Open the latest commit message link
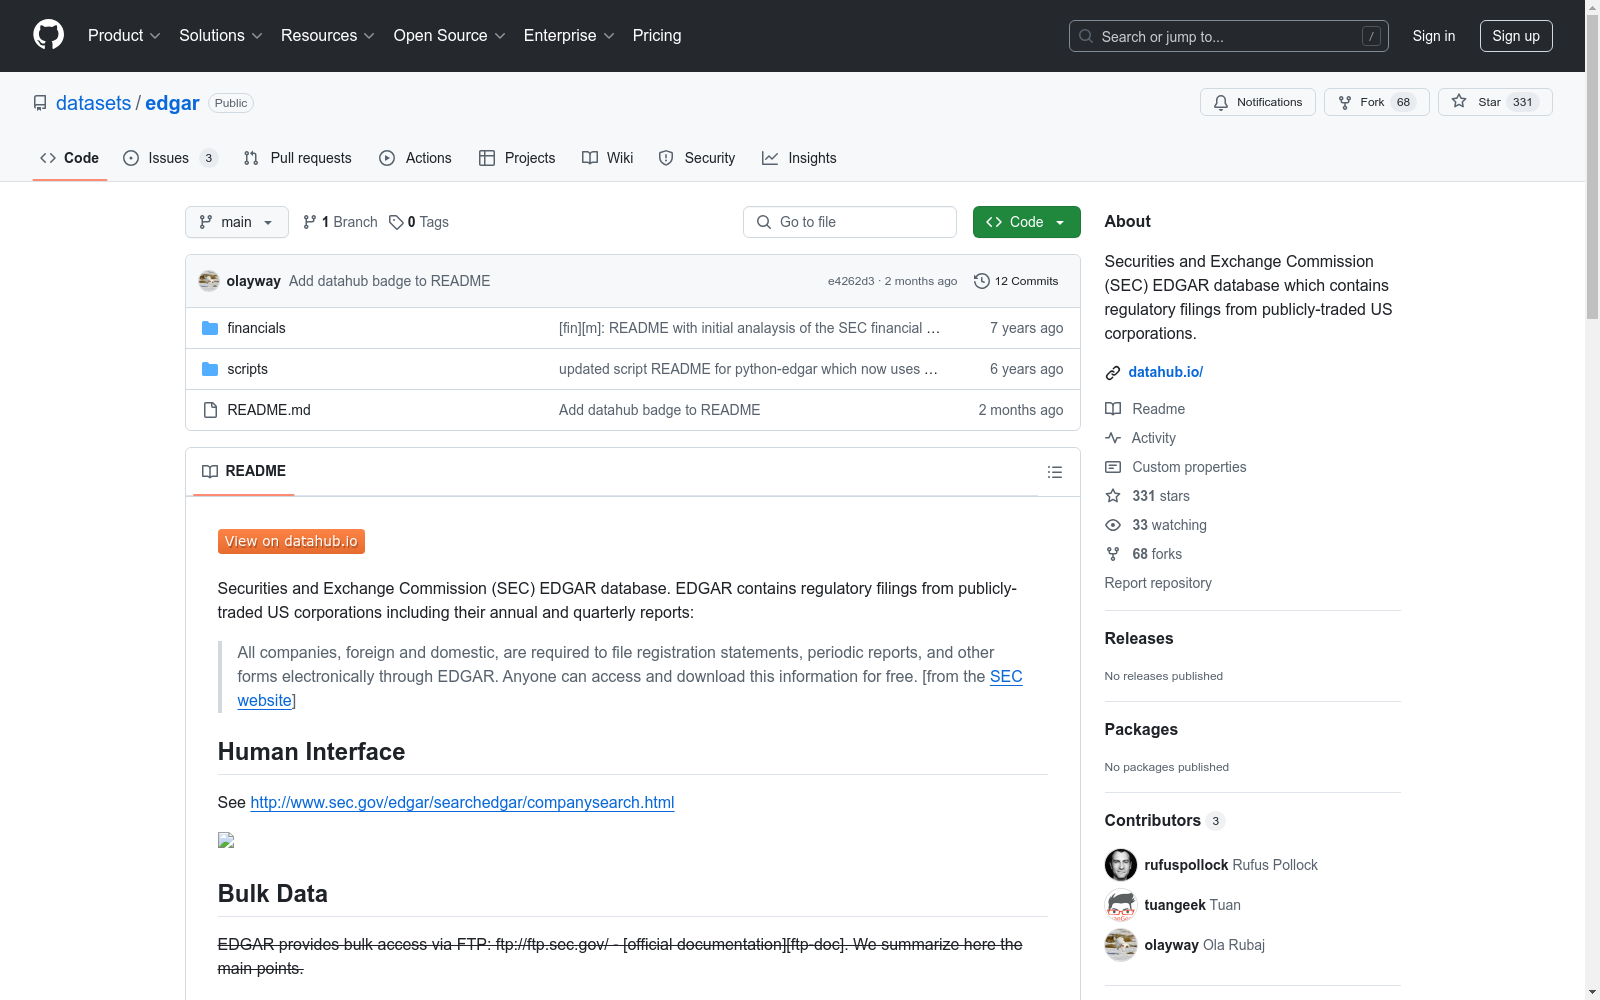Image resolution: width=1600 pixels, height=1000 pixels. pos(389,281)
